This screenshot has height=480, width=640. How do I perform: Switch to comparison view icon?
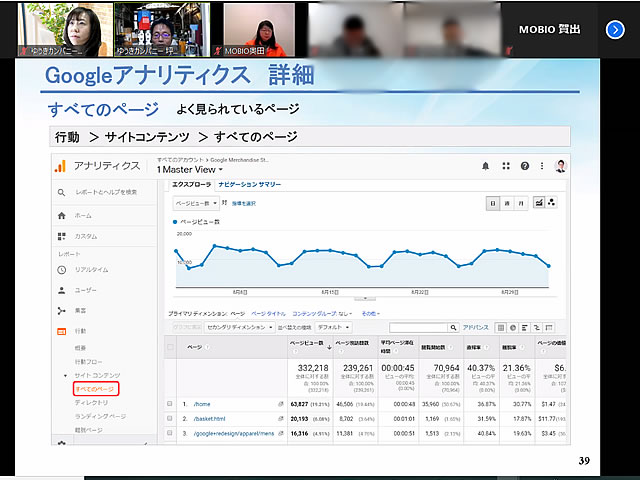[x=537, y=327]
